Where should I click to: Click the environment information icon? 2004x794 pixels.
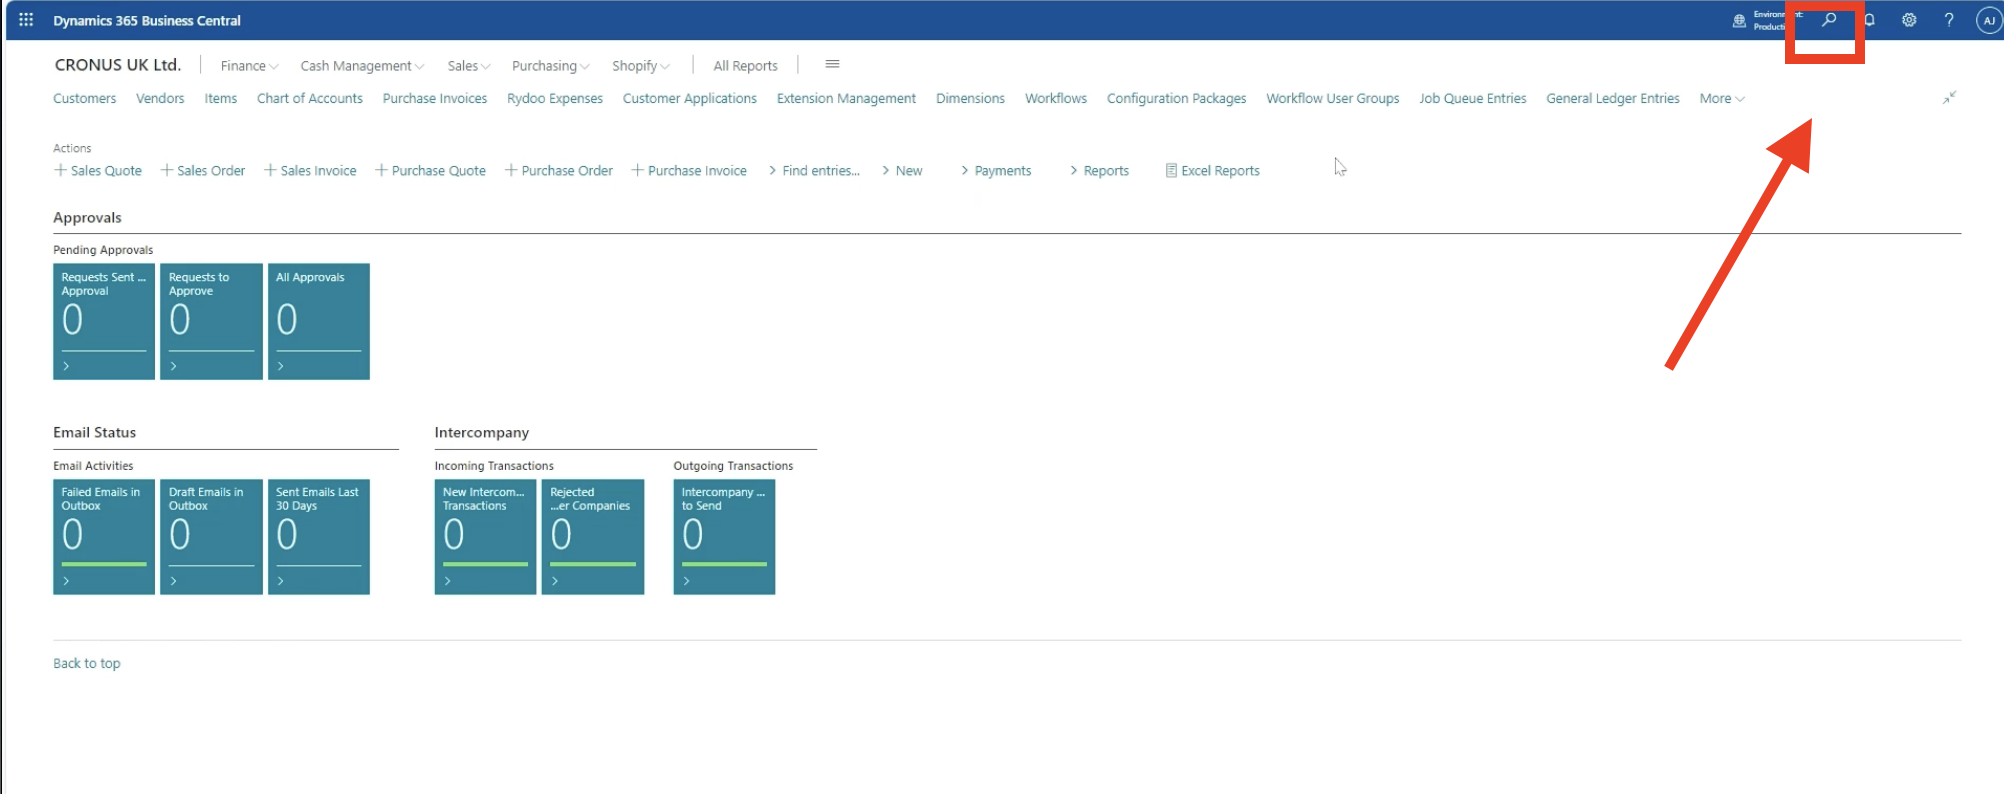[1740, 20]
